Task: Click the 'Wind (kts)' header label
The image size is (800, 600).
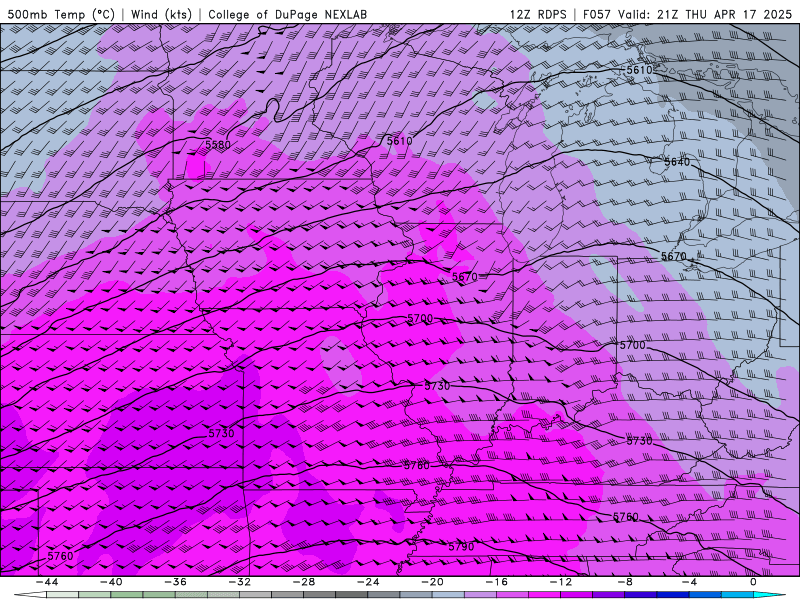Action: tap(161, 14)
